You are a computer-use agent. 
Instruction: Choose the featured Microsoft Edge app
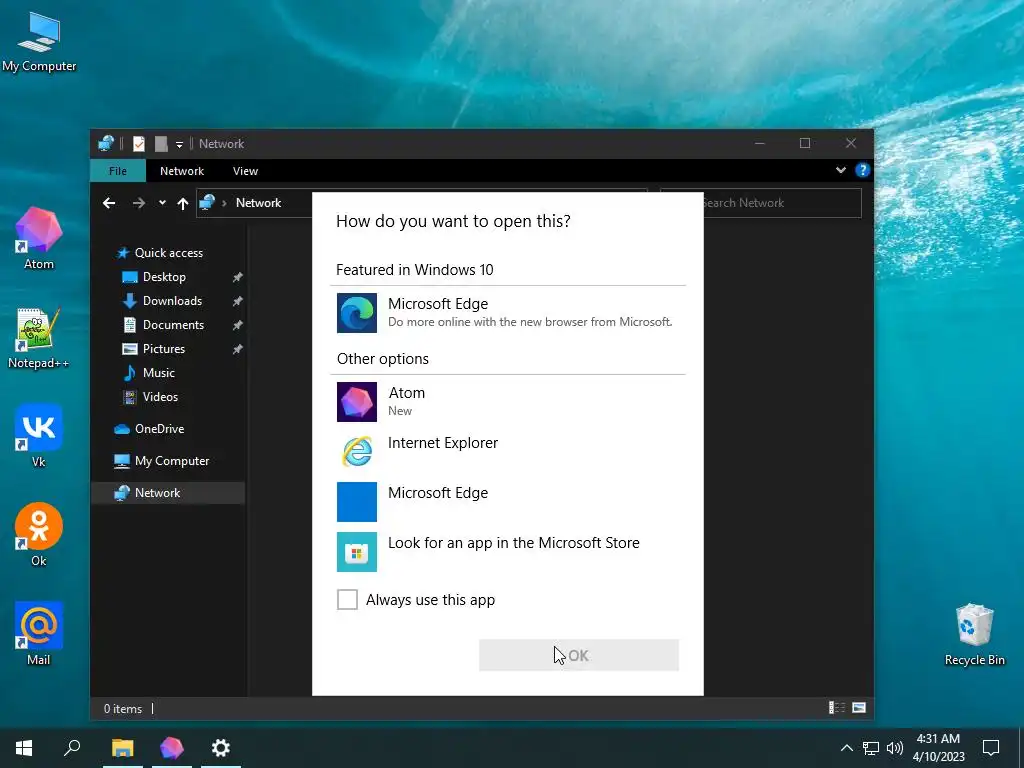507,313
